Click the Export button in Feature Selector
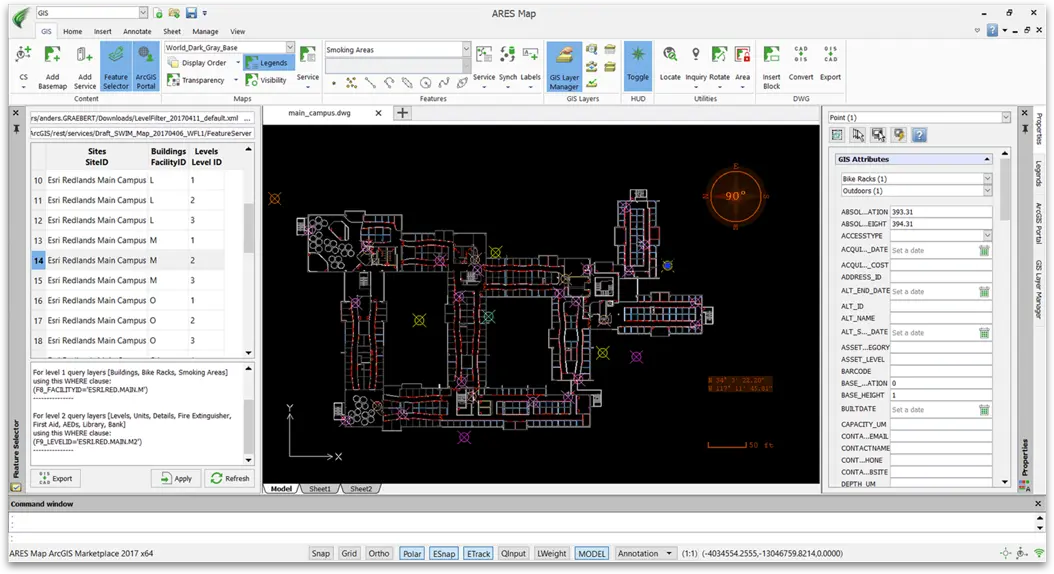1054x574 pixels. pos(56,479)
